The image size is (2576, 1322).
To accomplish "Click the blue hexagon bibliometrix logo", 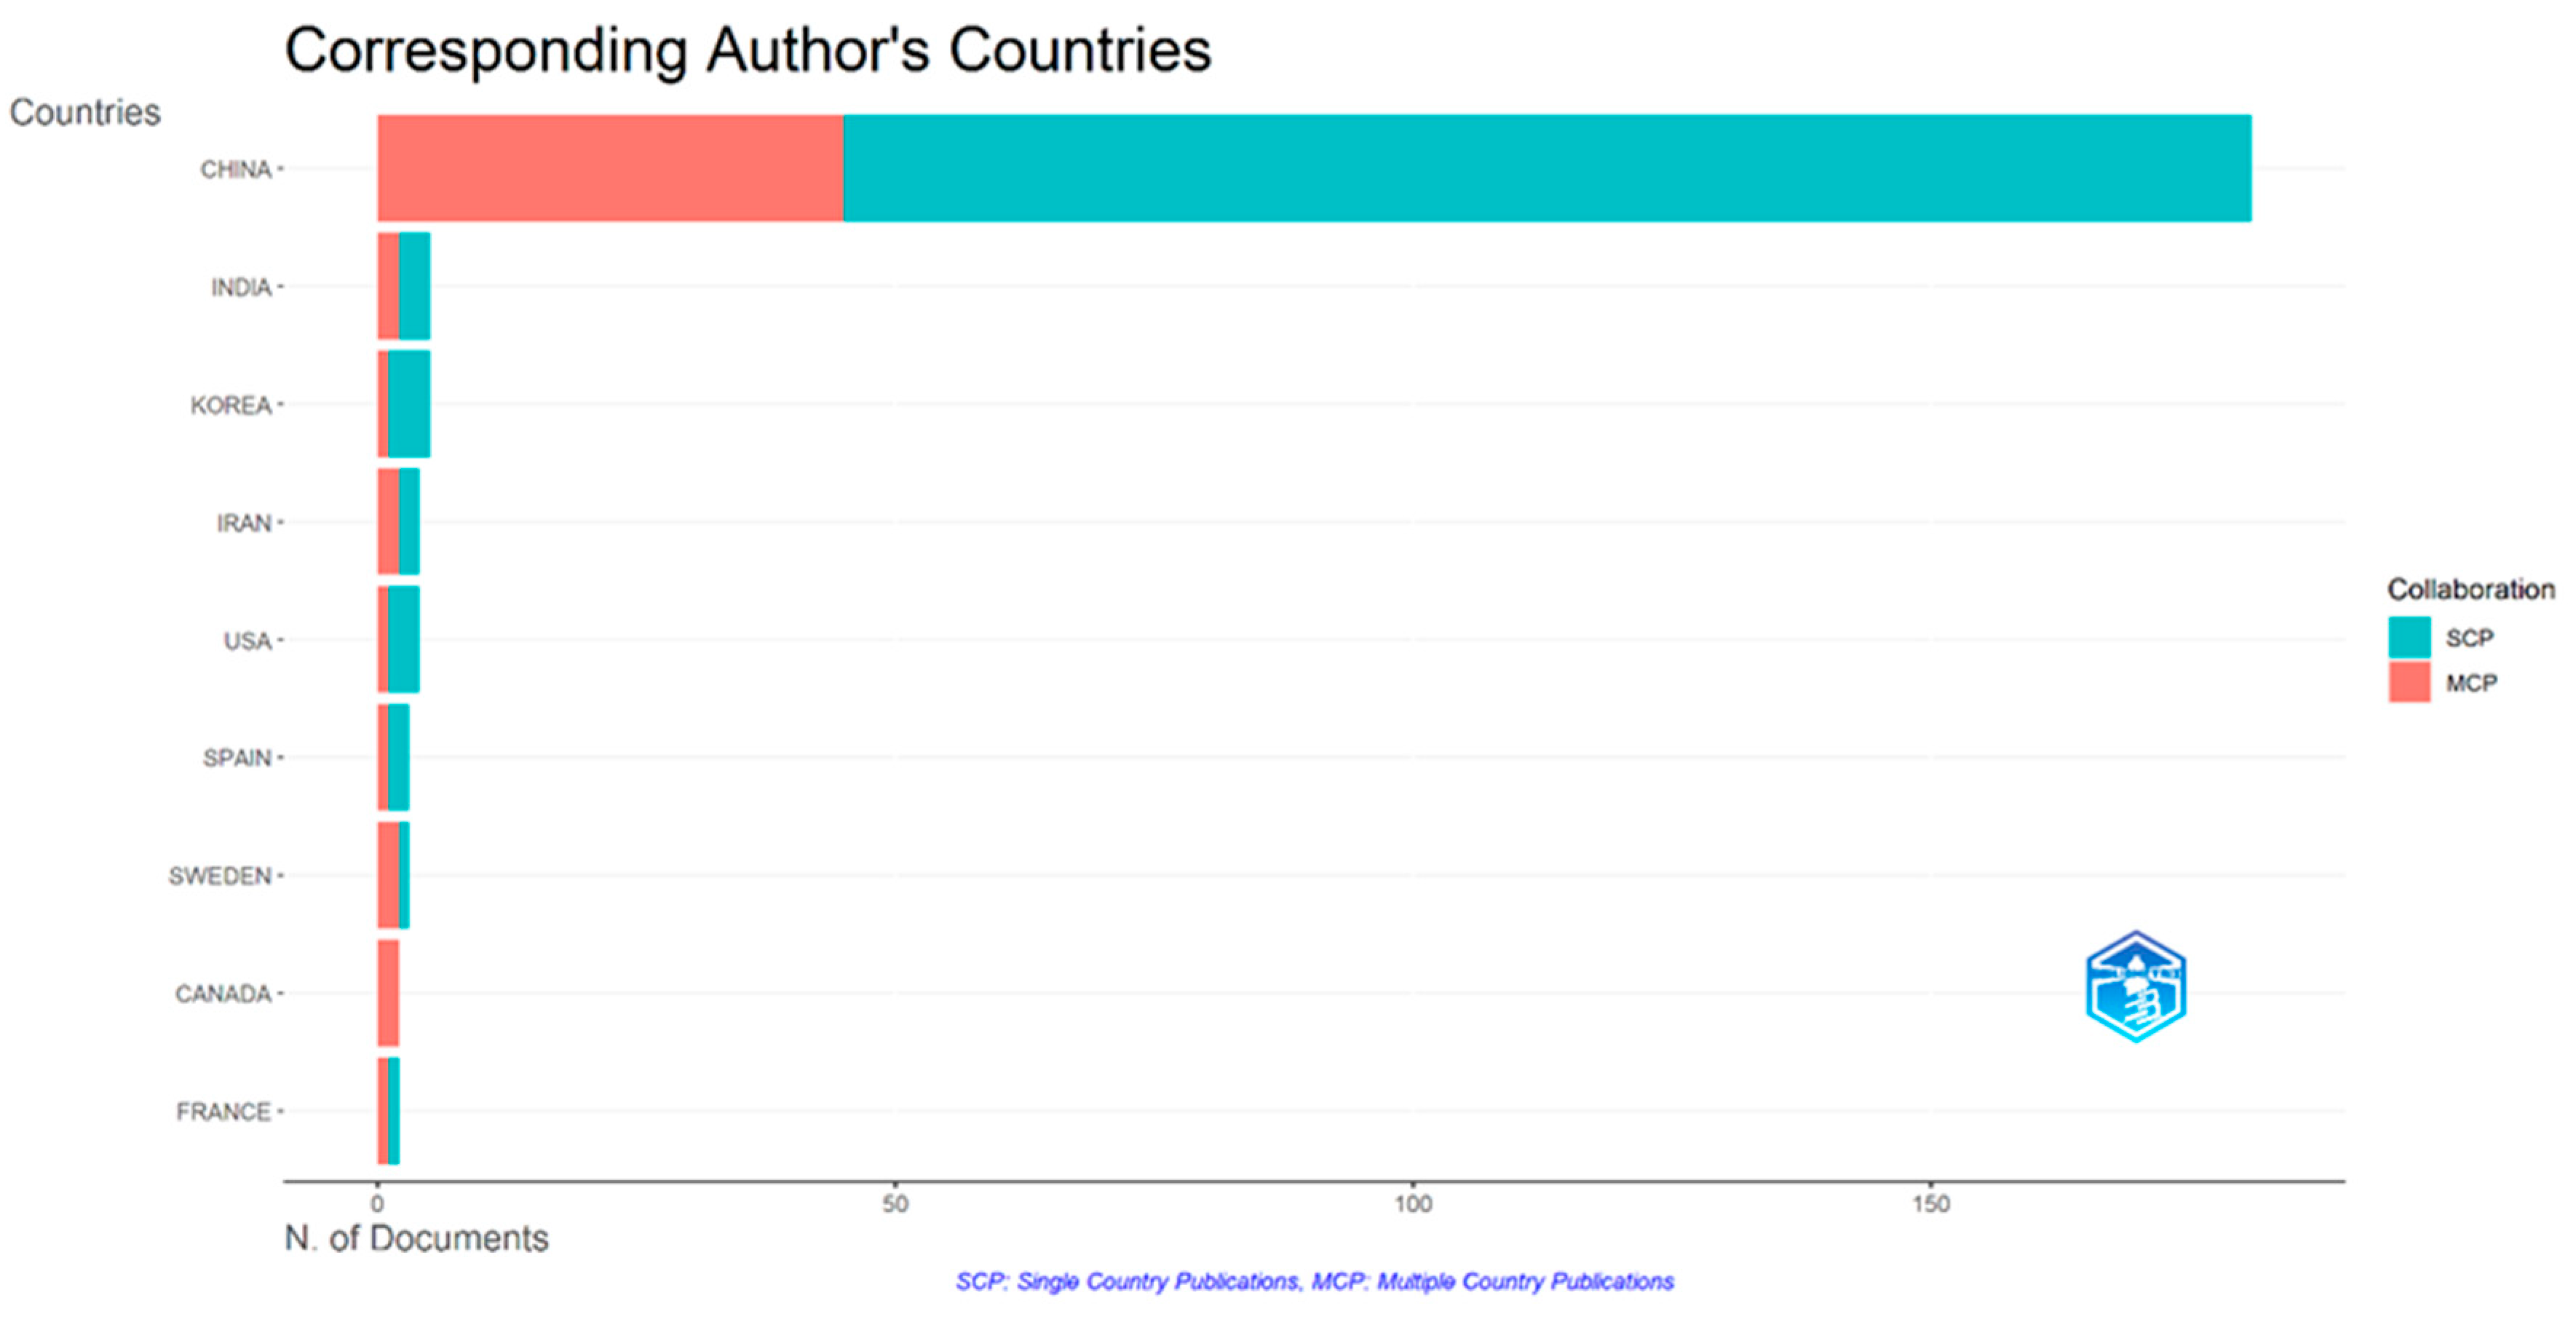I will point(2135,987).
